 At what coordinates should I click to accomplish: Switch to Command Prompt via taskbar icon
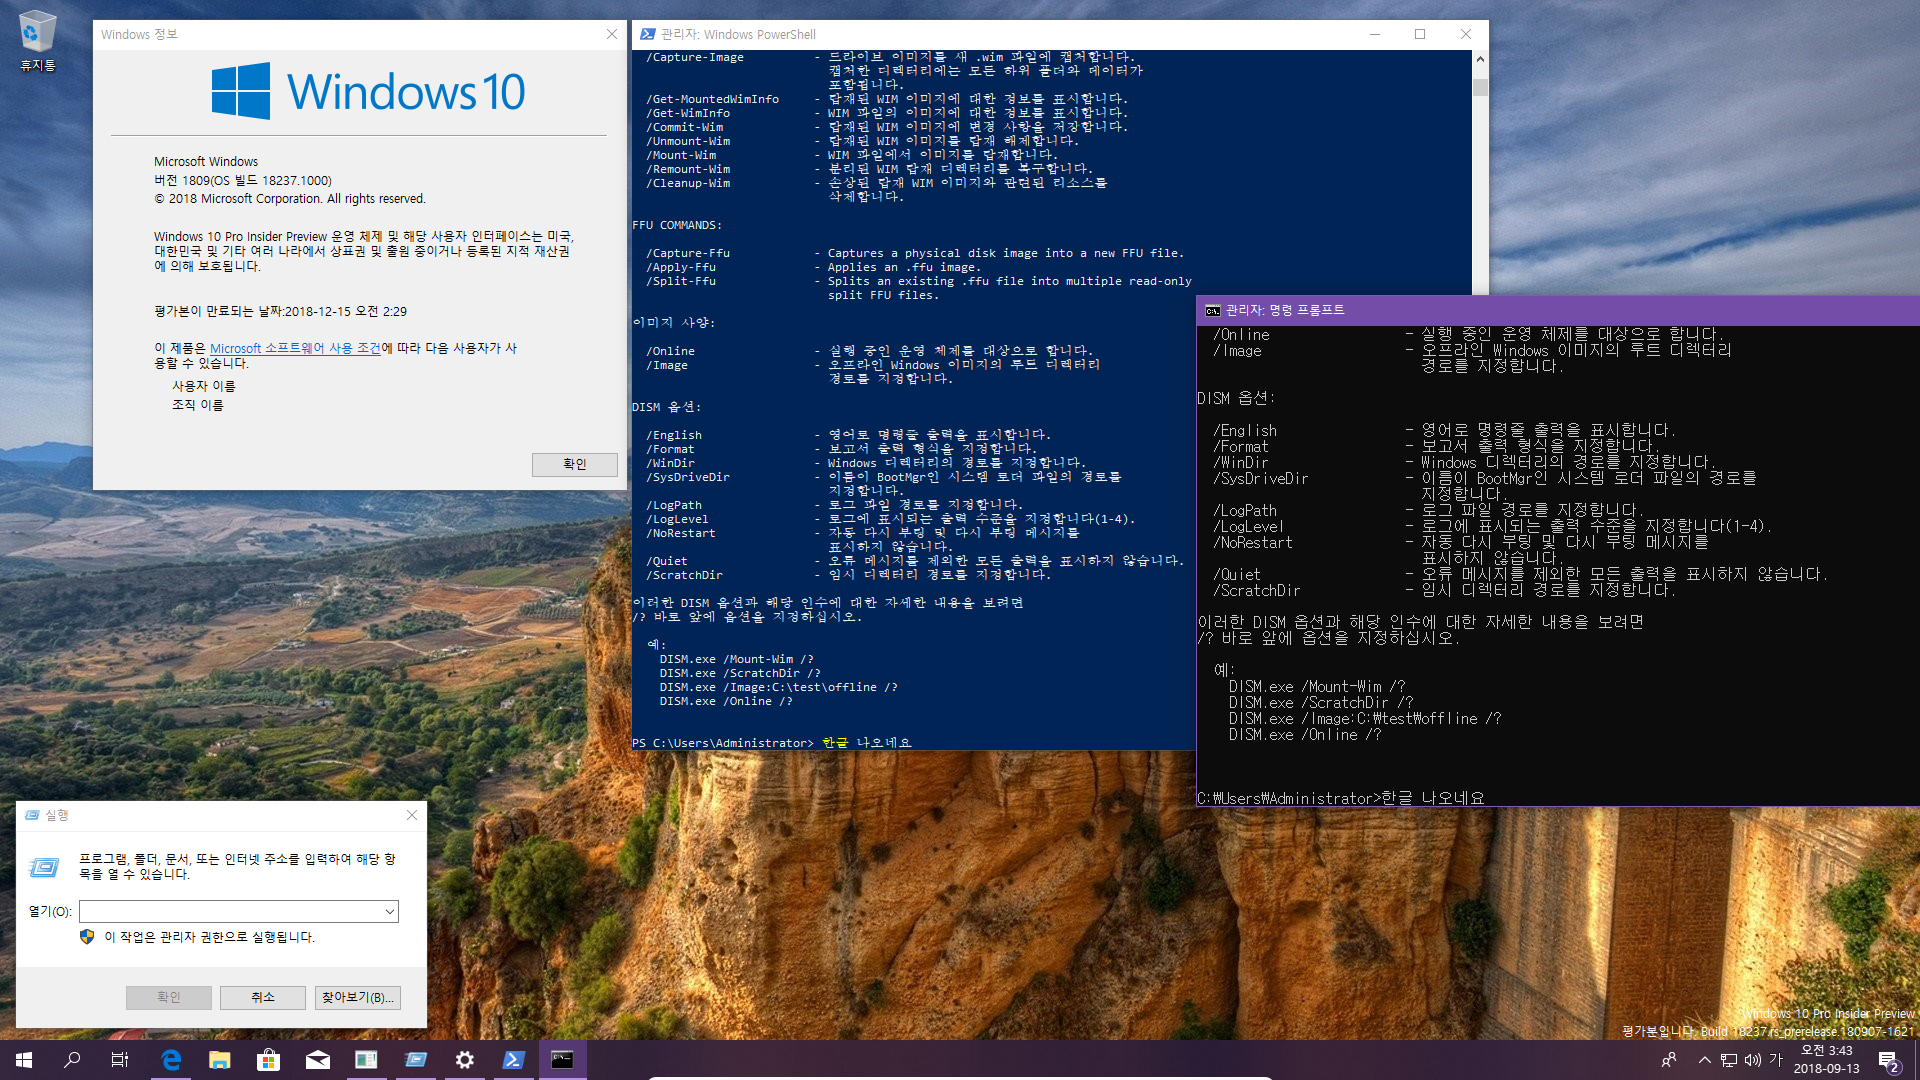(x=562, y=1060)
